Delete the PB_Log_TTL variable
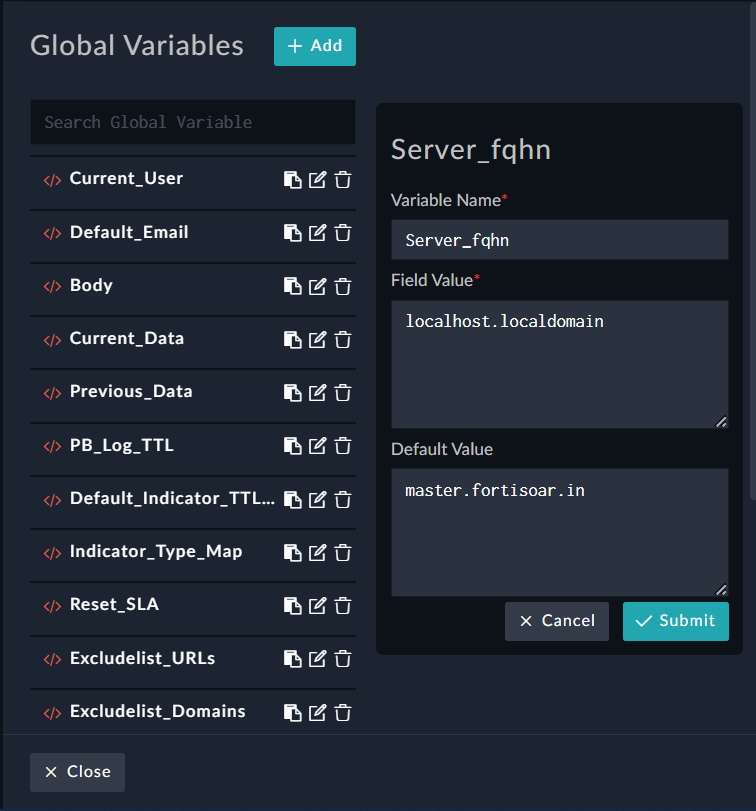This screenshot has width=756, height=811. [343, 446]
